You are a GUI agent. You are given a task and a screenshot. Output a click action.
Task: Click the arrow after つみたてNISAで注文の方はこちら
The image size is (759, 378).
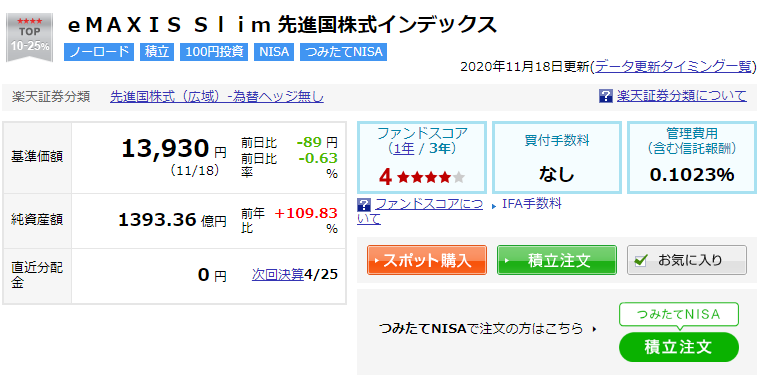(x=594, y=330)
